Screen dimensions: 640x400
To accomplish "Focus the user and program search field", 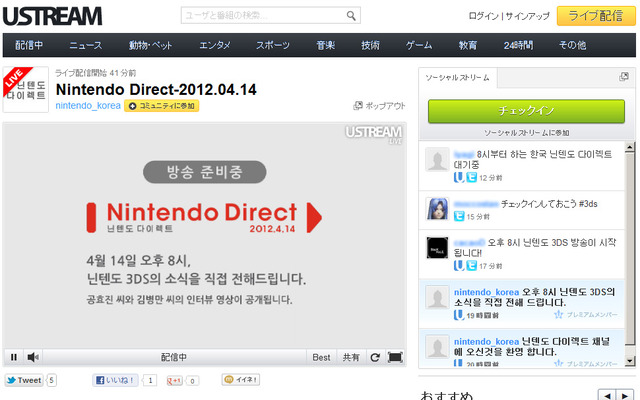I will pos(270,16).
